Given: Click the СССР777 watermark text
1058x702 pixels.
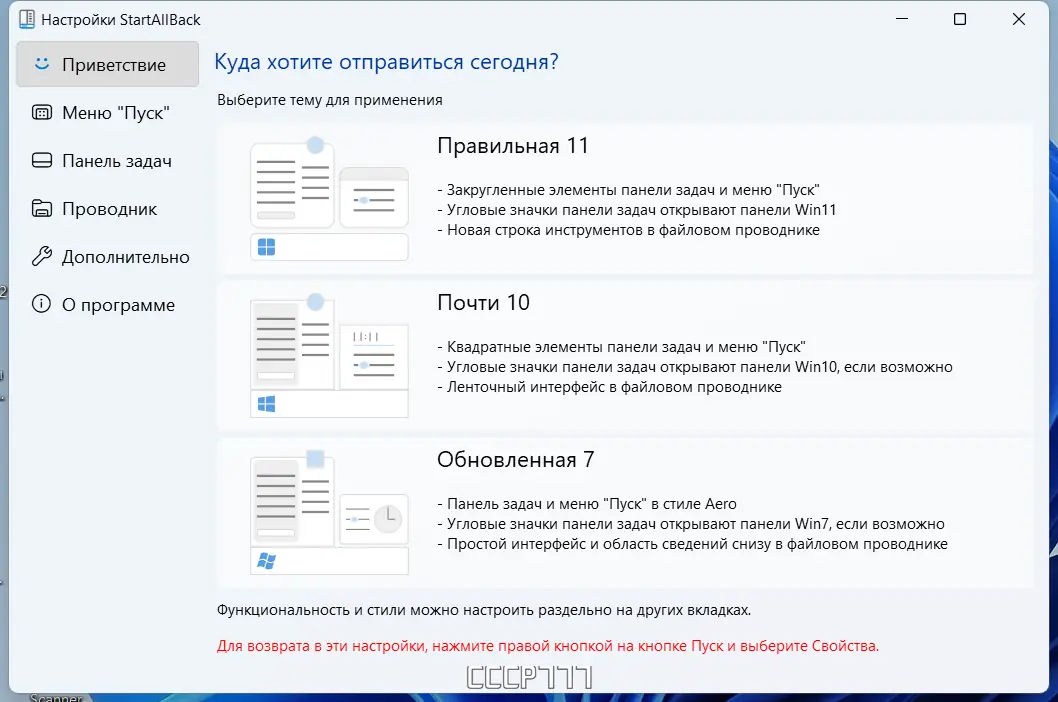Looking at the screenshot, I should click(528, 676).
